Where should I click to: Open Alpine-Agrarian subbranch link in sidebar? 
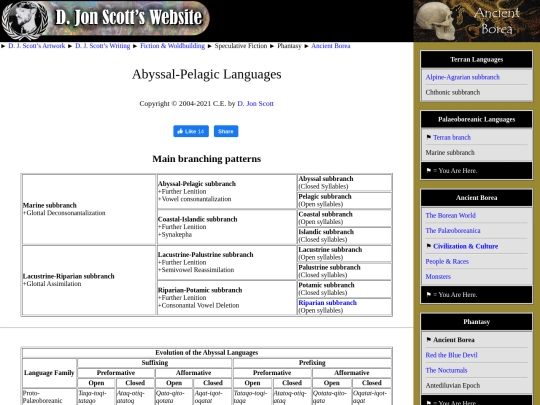[x=463, y=77]
